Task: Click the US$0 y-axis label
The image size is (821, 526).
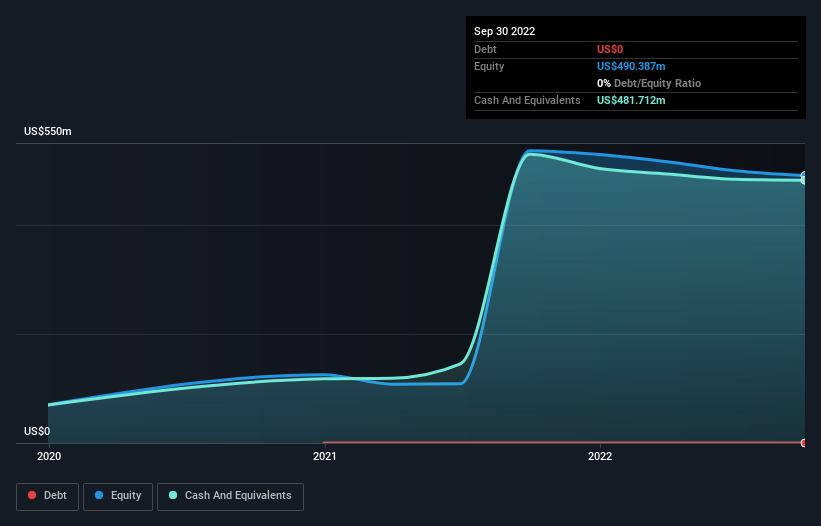Action: [x=37, y=431]
